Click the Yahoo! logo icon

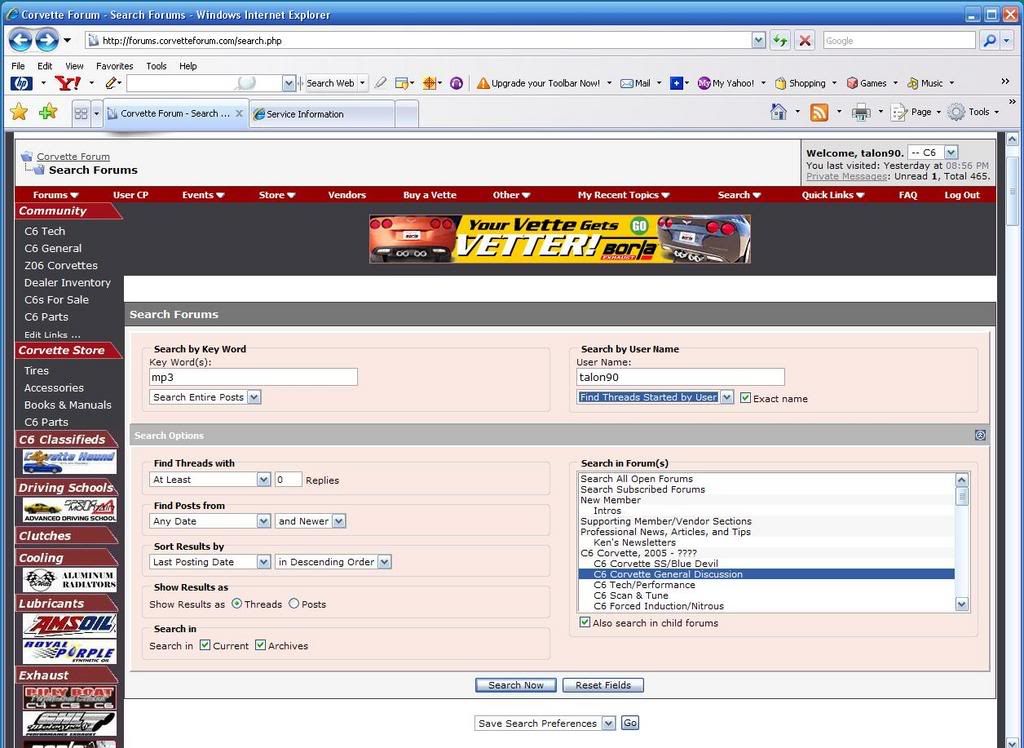[68, 83]
